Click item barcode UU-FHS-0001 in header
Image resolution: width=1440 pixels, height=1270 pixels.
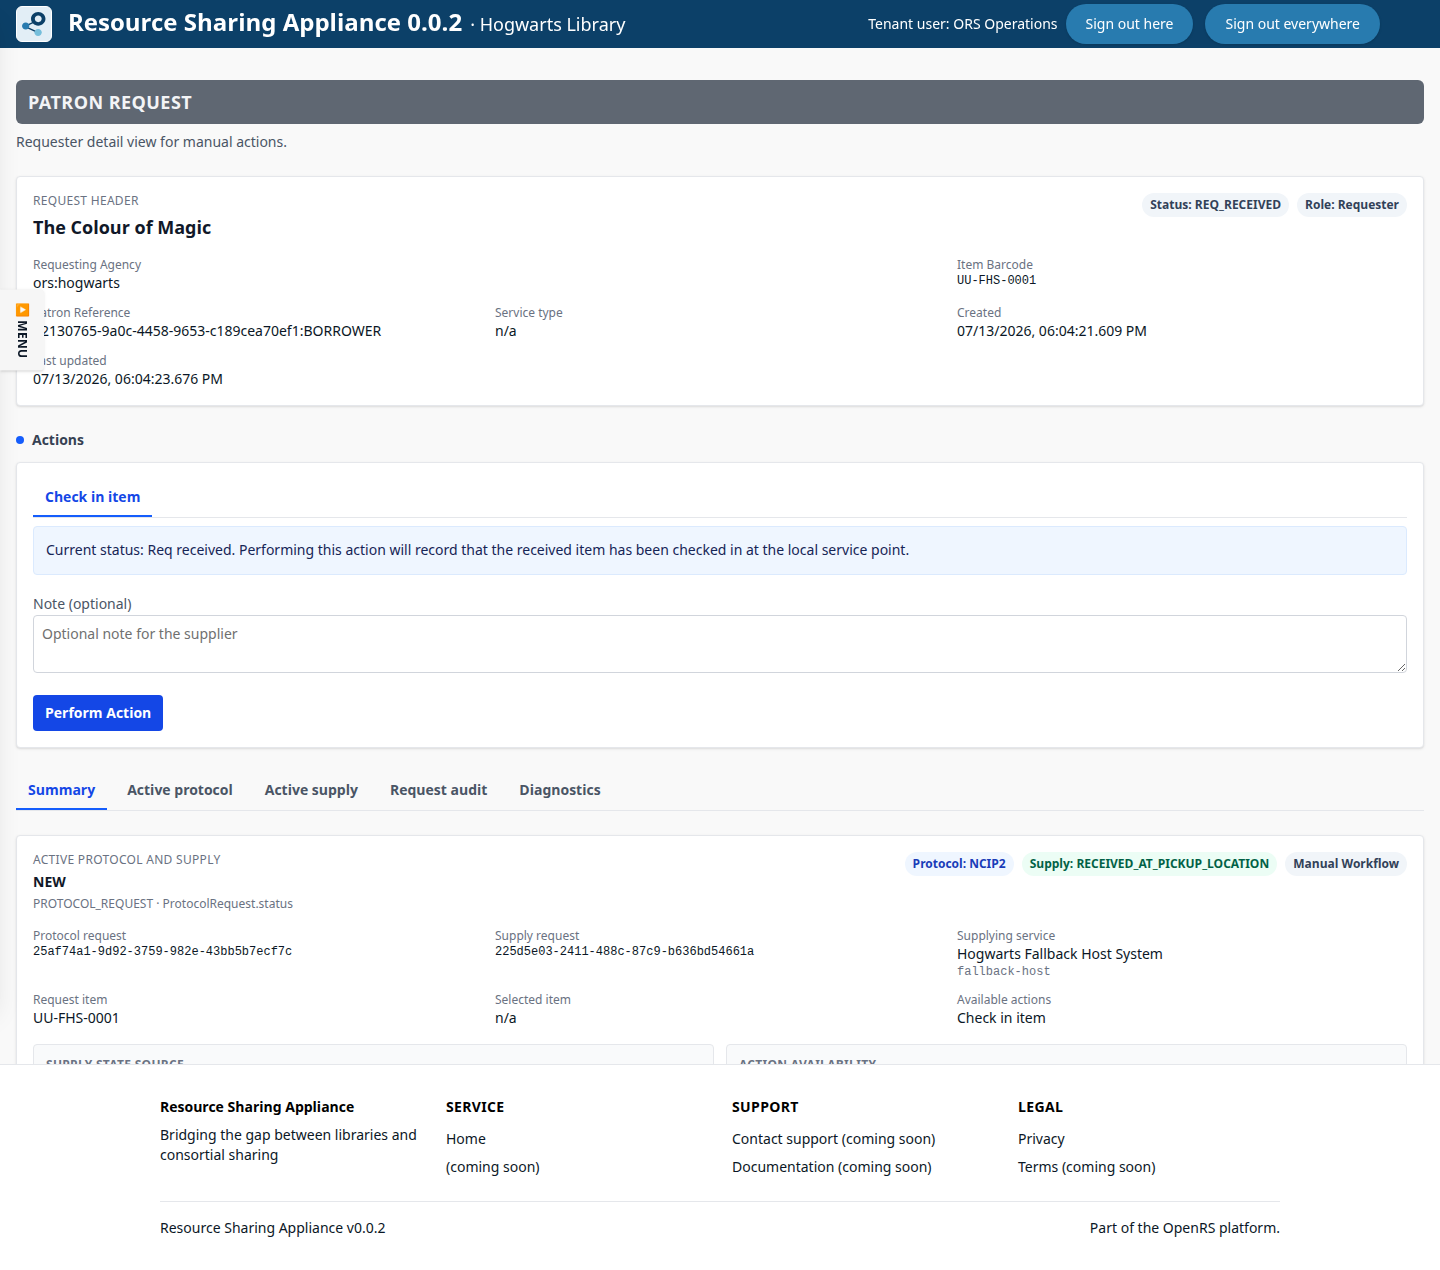[x=996, y=280]
